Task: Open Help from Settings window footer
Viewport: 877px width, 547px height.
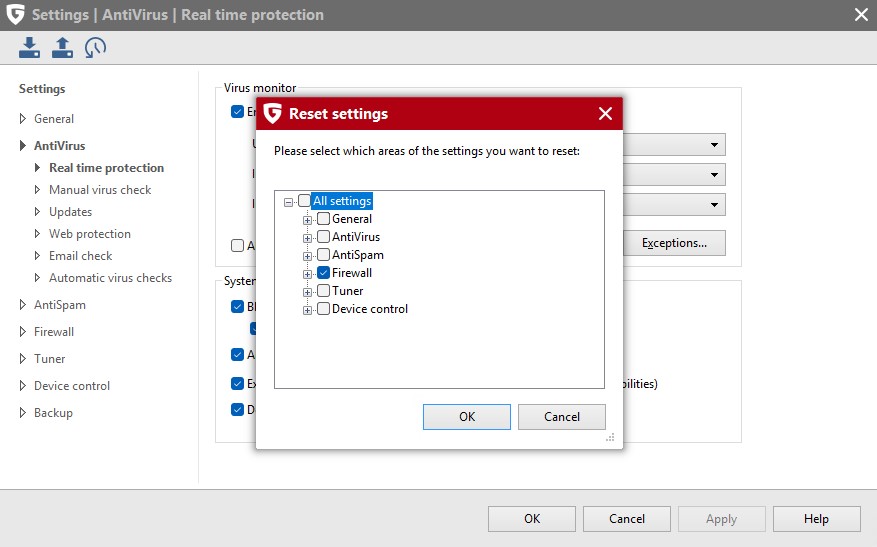Action: tap(817, 519)
